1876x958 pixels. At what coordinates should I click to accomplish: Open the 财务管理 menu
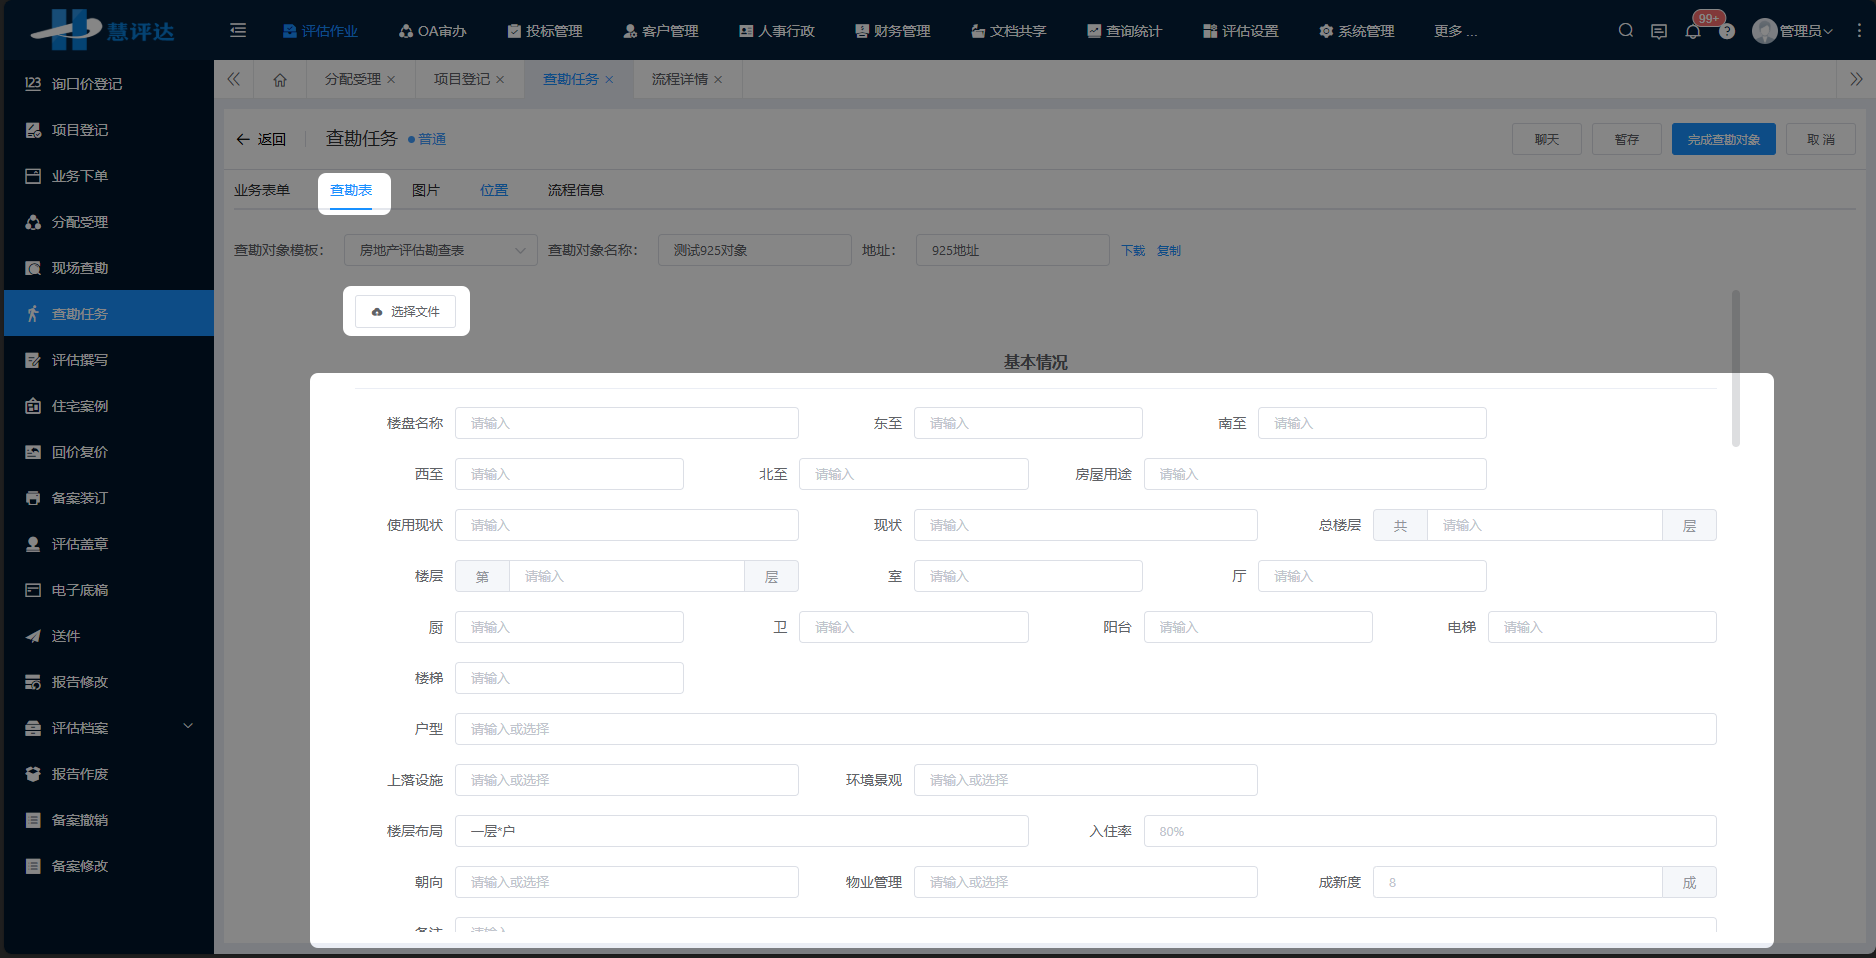(893, 30)
